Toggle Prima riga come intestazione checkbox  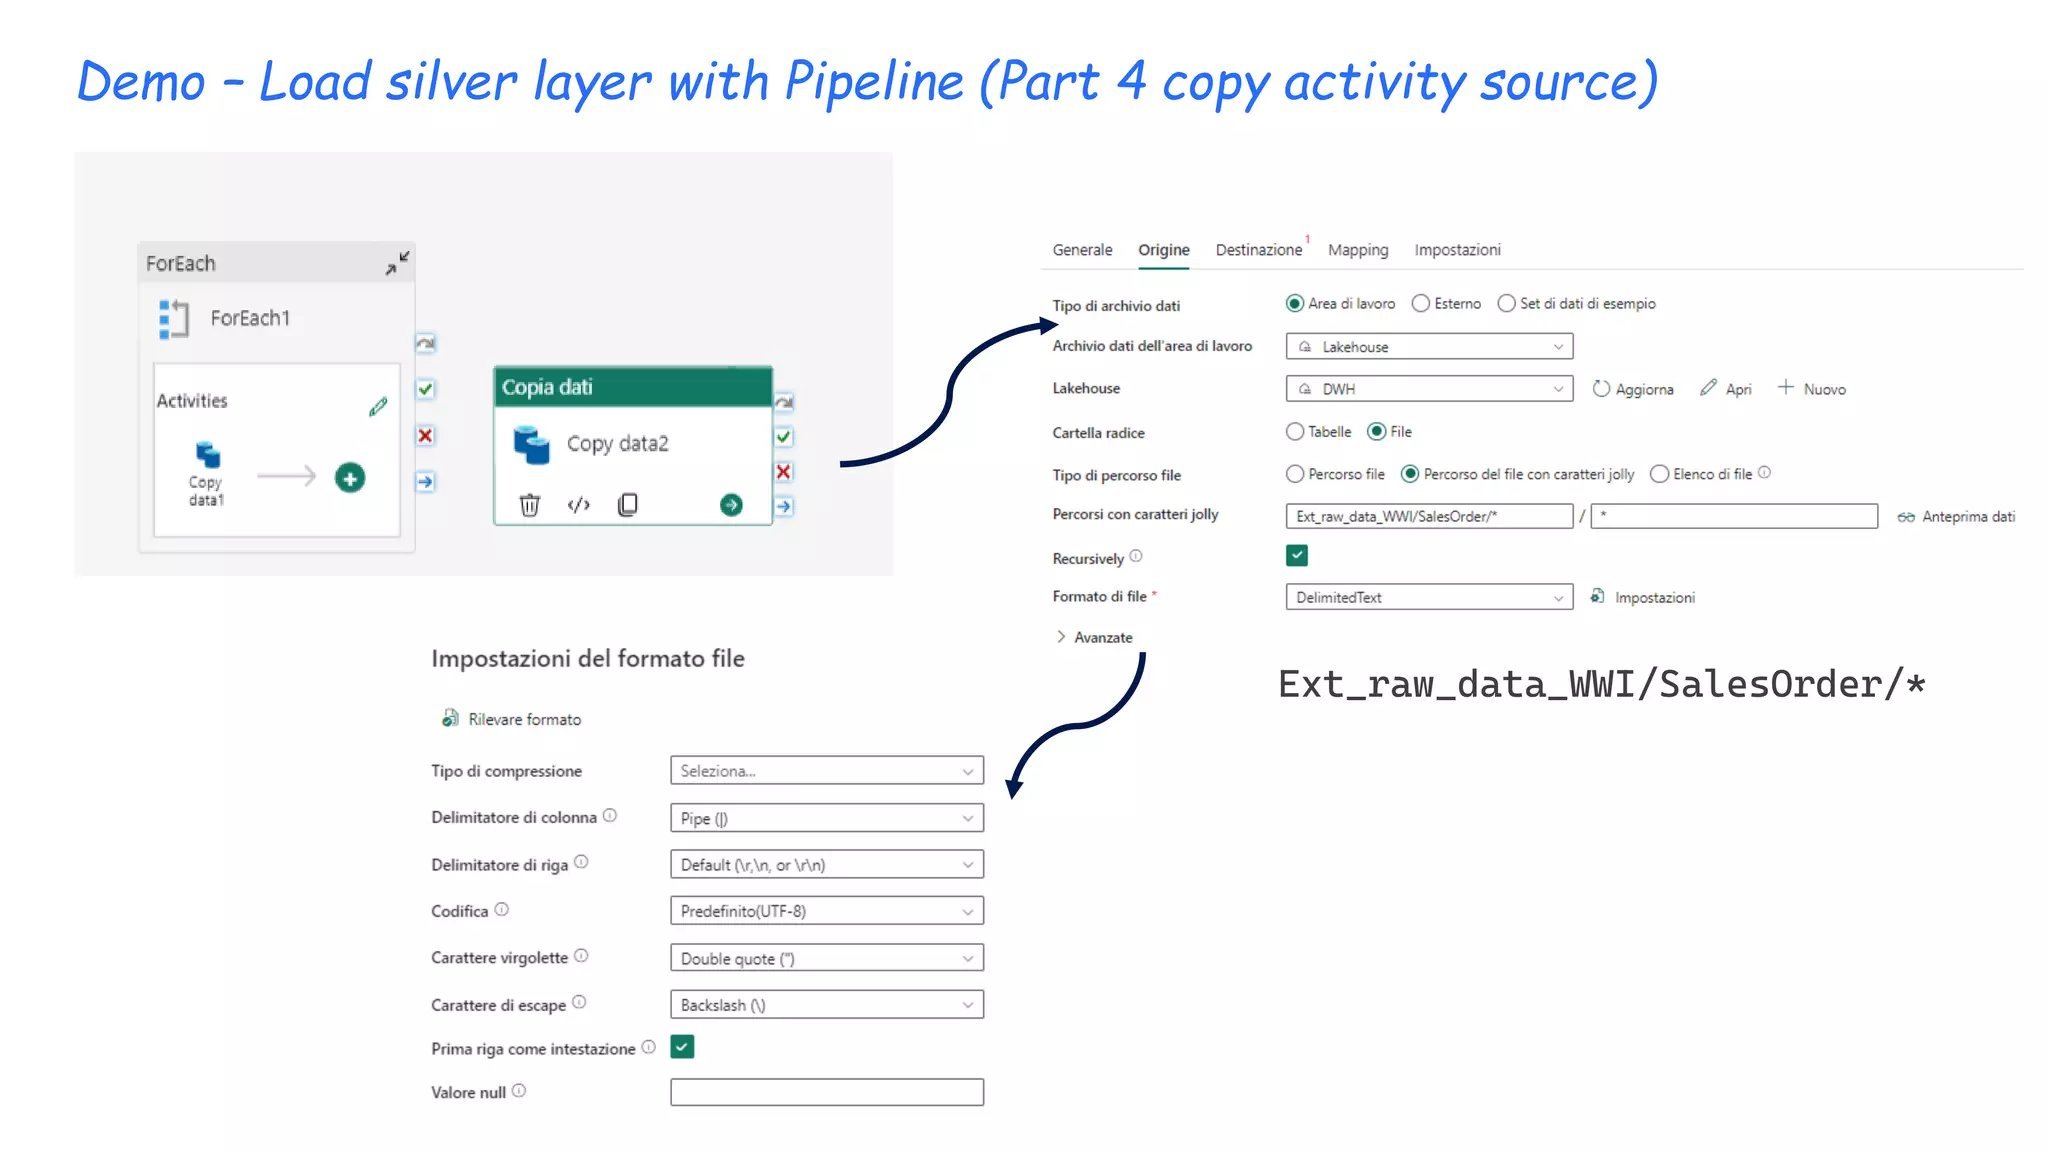coord(682,1047)
